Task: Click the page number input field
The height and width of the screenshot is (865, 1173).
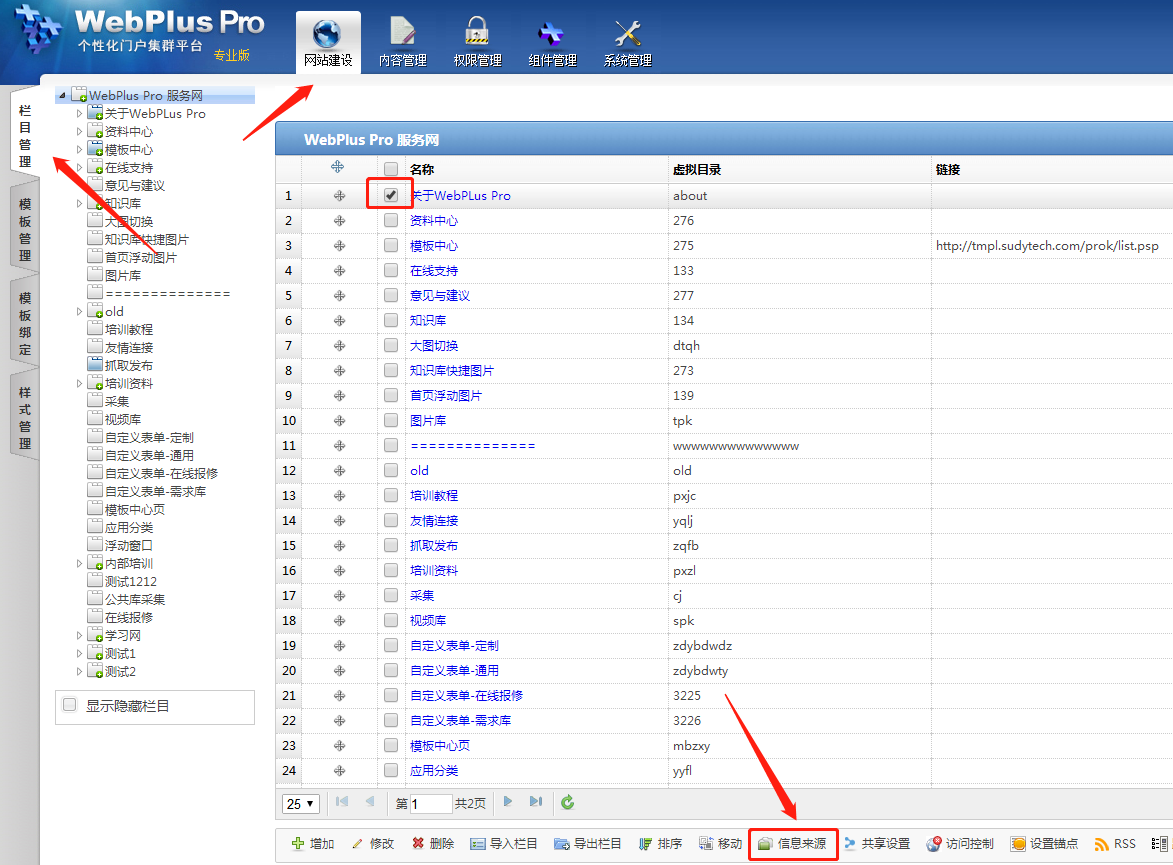Action: (x=431, y=804)
